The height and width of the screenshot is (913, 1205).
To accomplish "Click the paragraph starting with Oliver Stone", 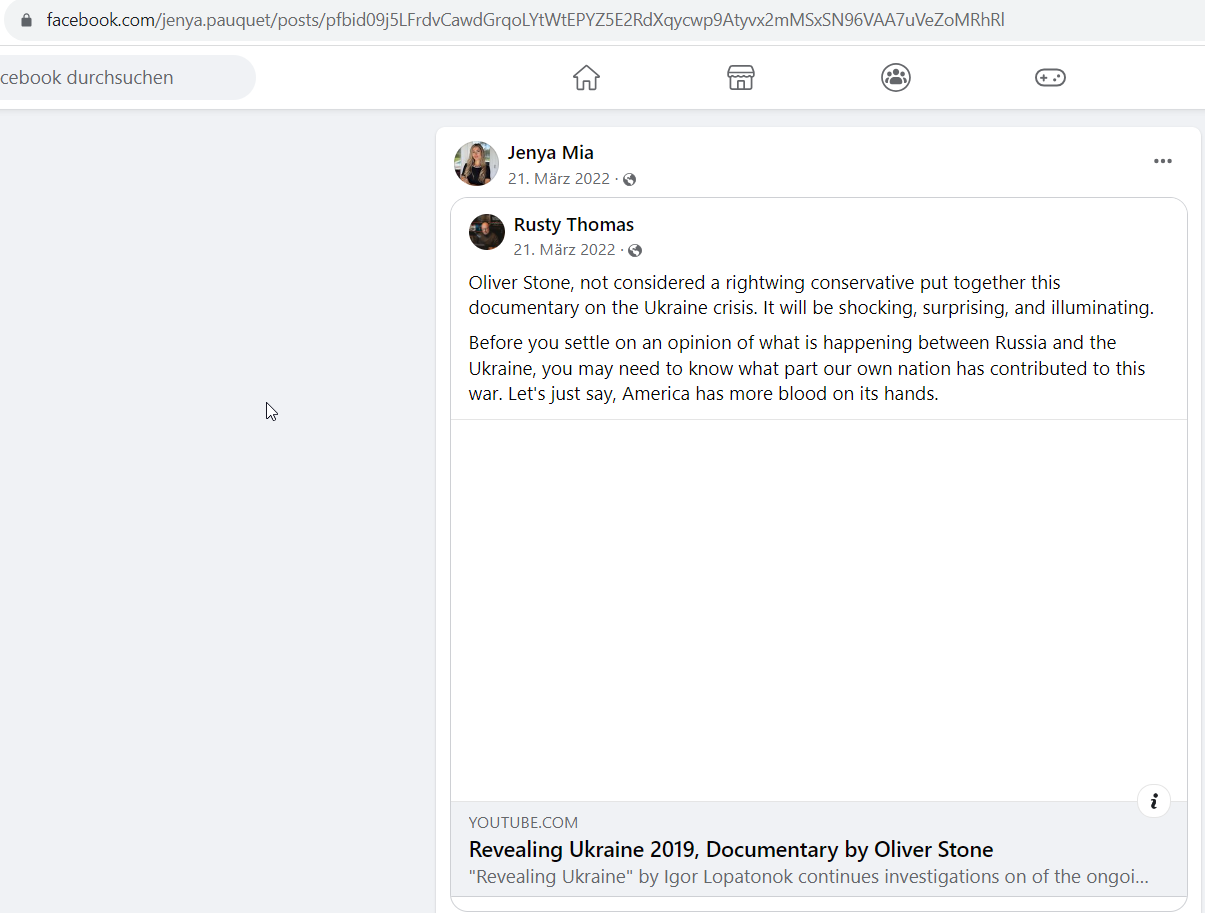I will 811,295.
